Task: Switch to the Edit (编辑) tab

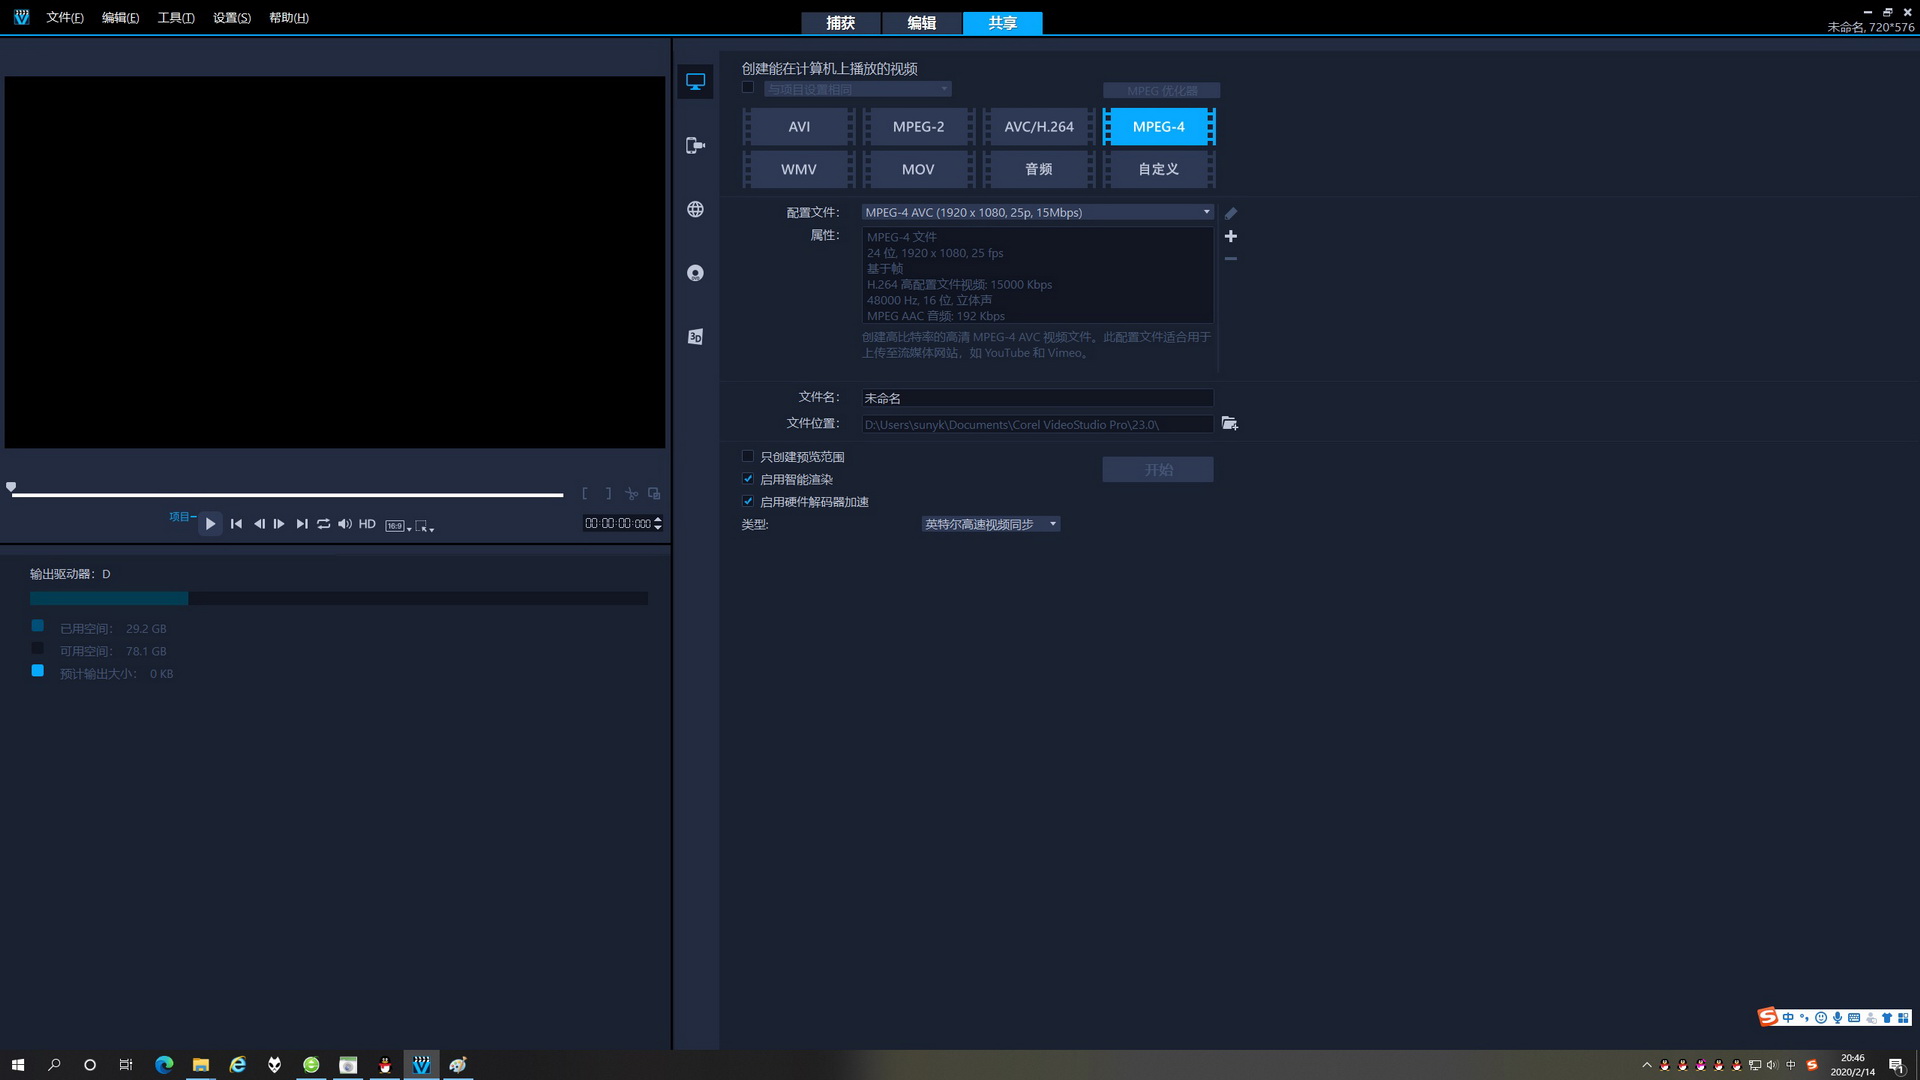Action: [x=921, y=23]
